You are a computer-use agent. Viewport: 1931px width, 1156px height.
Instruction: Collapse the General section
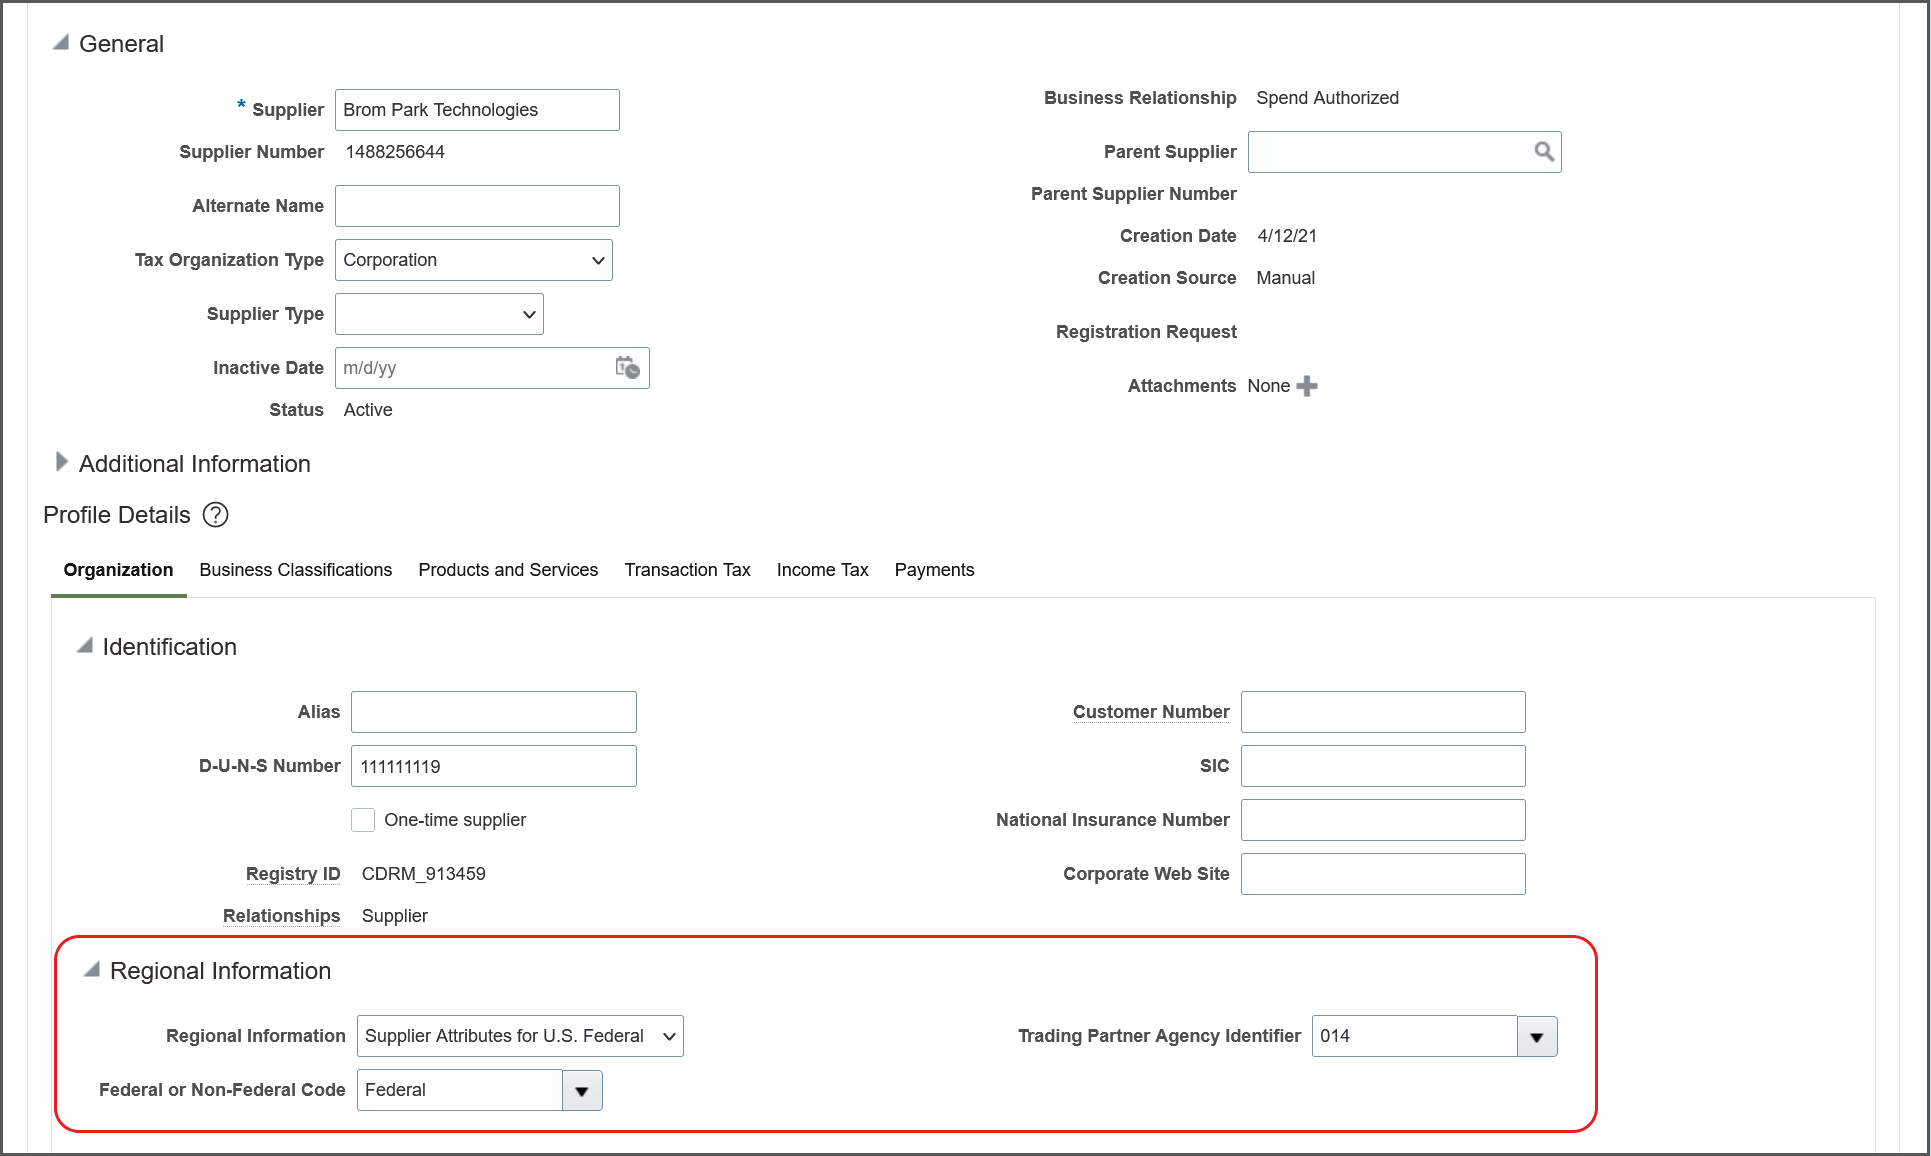coord(61,43)
